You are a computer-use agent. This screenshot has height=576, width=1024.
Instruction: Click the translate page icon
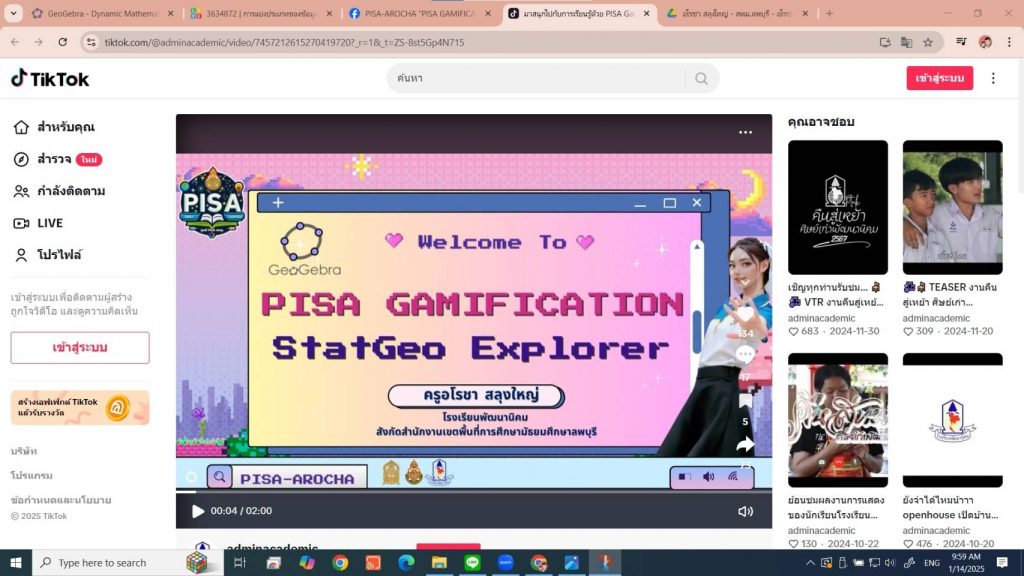[x=906, y=42]
